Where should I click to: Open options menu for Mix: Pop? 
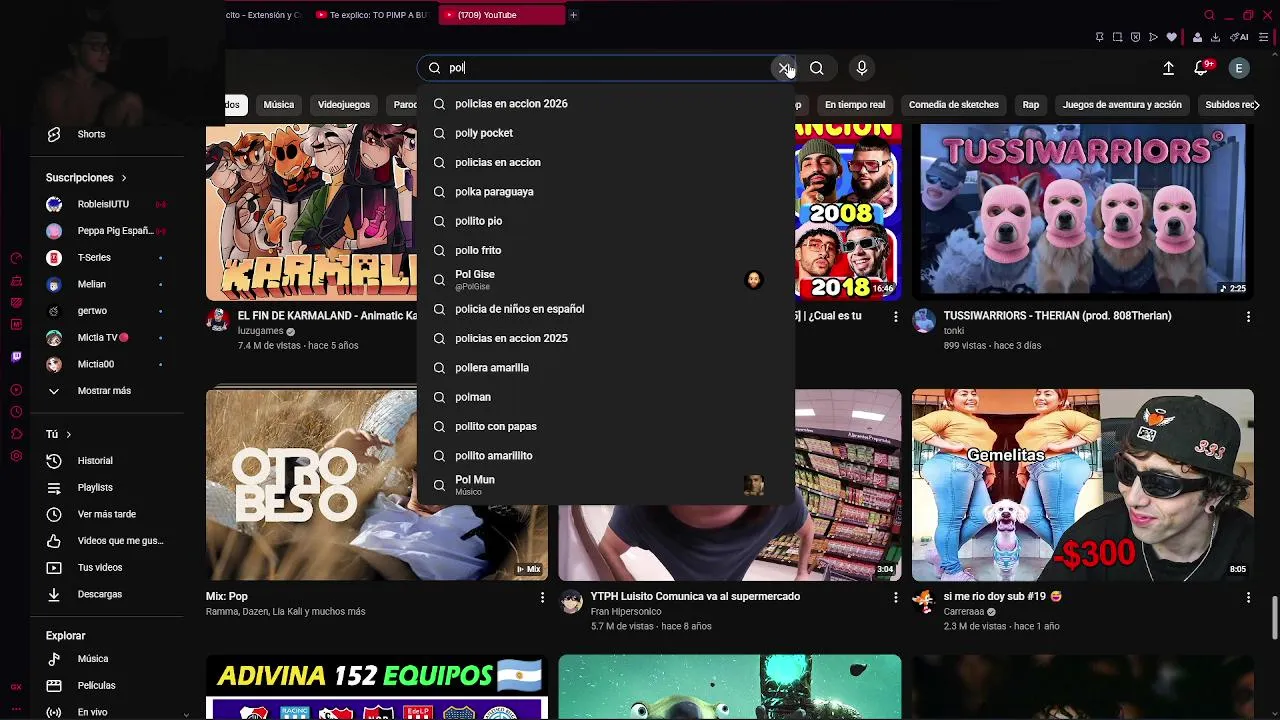tap(542, 597)
